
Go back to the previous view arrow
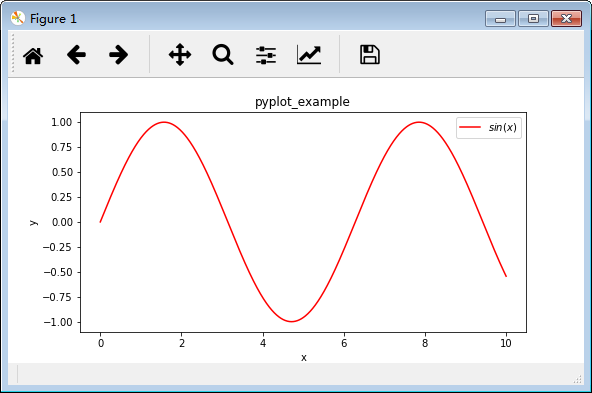76,55
